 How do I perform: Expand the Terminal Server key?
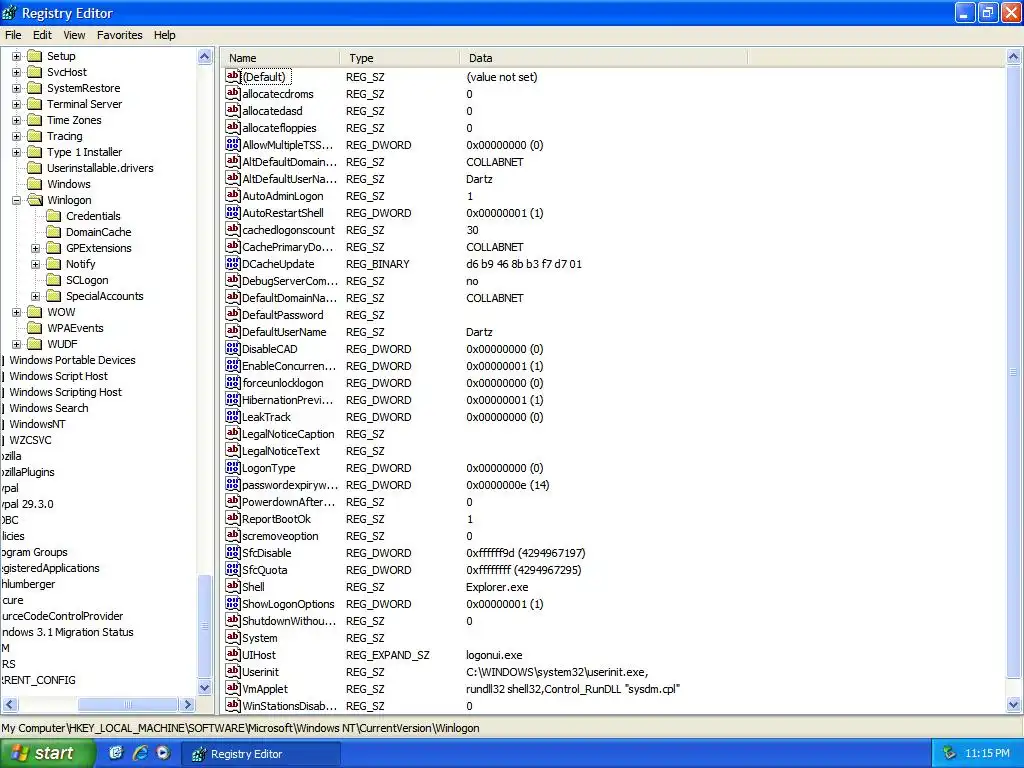tap(16, 104)
